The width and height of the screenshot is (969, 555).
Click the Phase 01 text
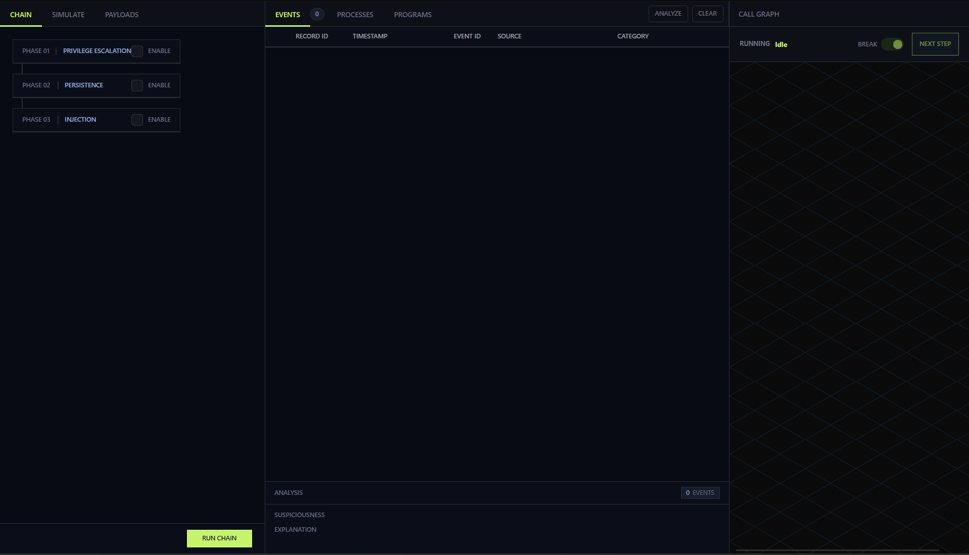[36, 51]
